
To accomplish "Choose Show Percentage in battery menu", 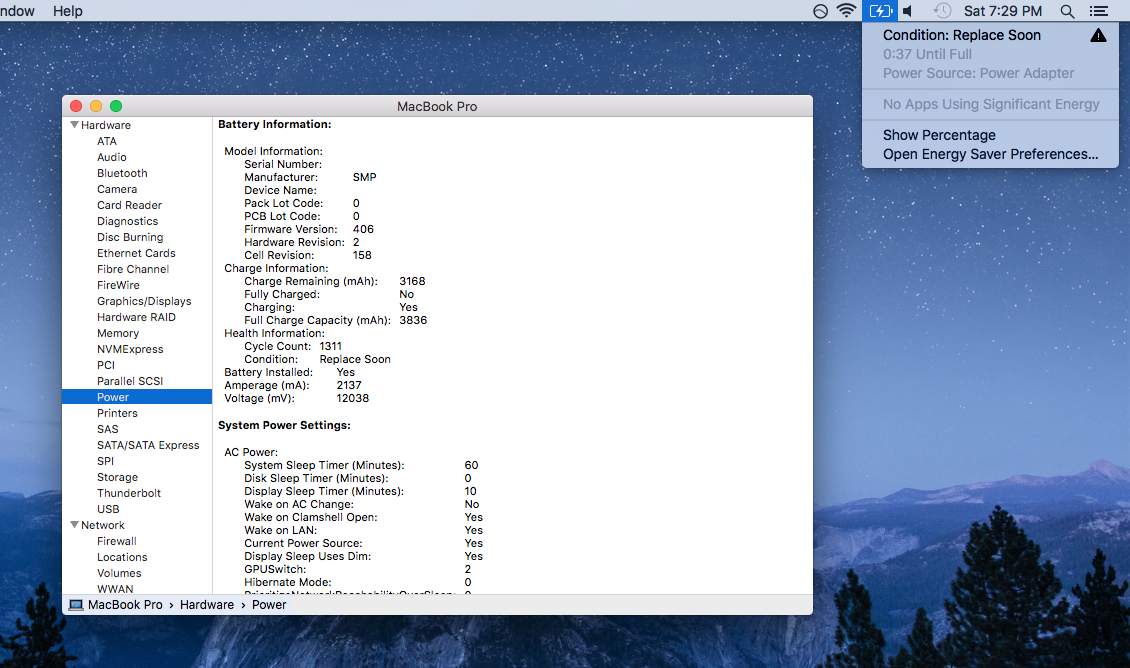I will [939, 135].
